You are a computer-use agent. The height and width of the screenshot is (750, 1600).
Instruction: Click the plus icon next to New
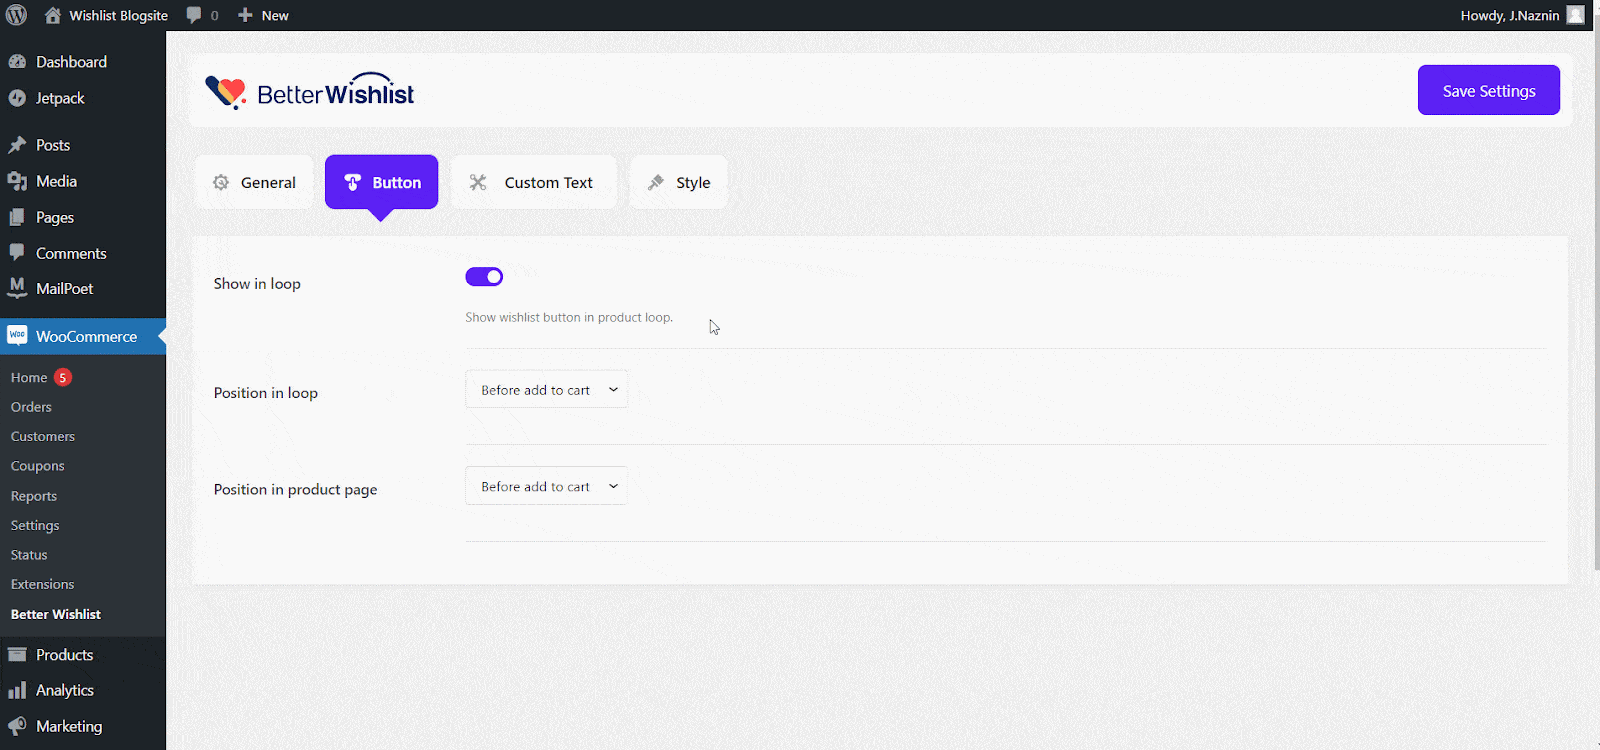245,15
